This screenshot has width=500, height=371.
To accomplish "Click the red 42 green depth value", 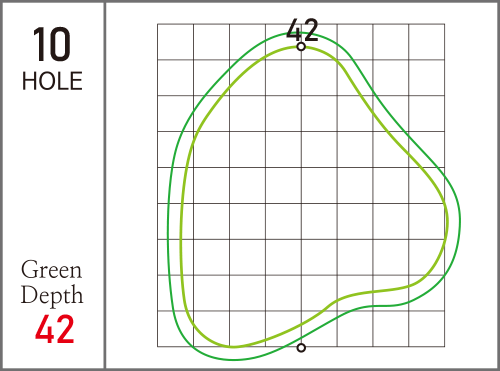I will 55,329.
